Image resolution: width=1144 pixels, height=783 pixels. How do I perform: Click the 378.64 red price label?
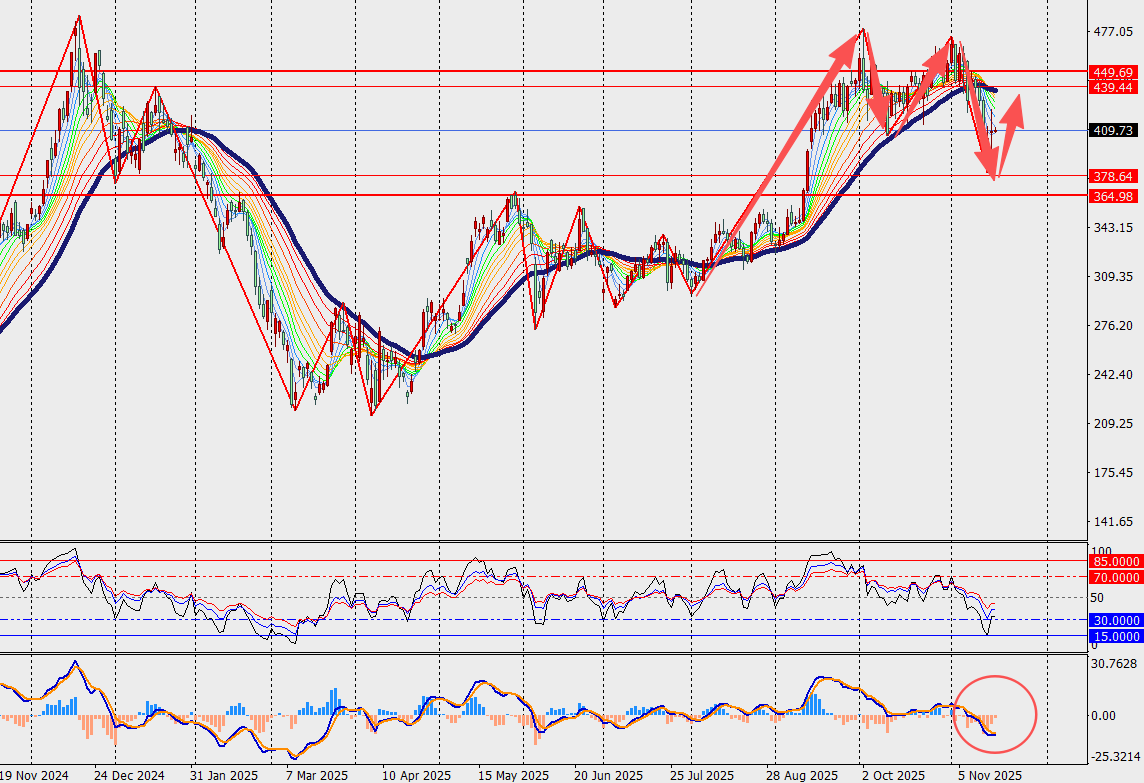1115,176
